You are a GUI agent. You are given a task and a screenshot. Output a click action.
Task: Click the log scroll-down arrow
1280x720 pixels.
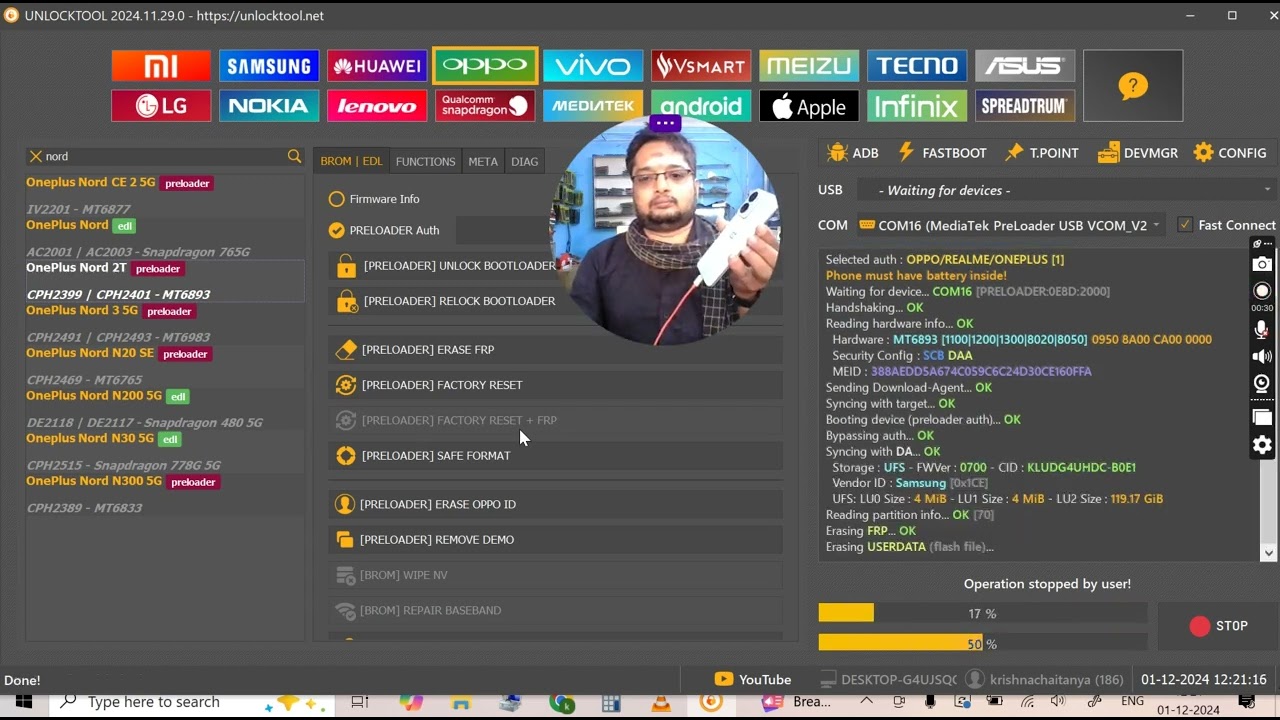click(x=1269, y=552)
